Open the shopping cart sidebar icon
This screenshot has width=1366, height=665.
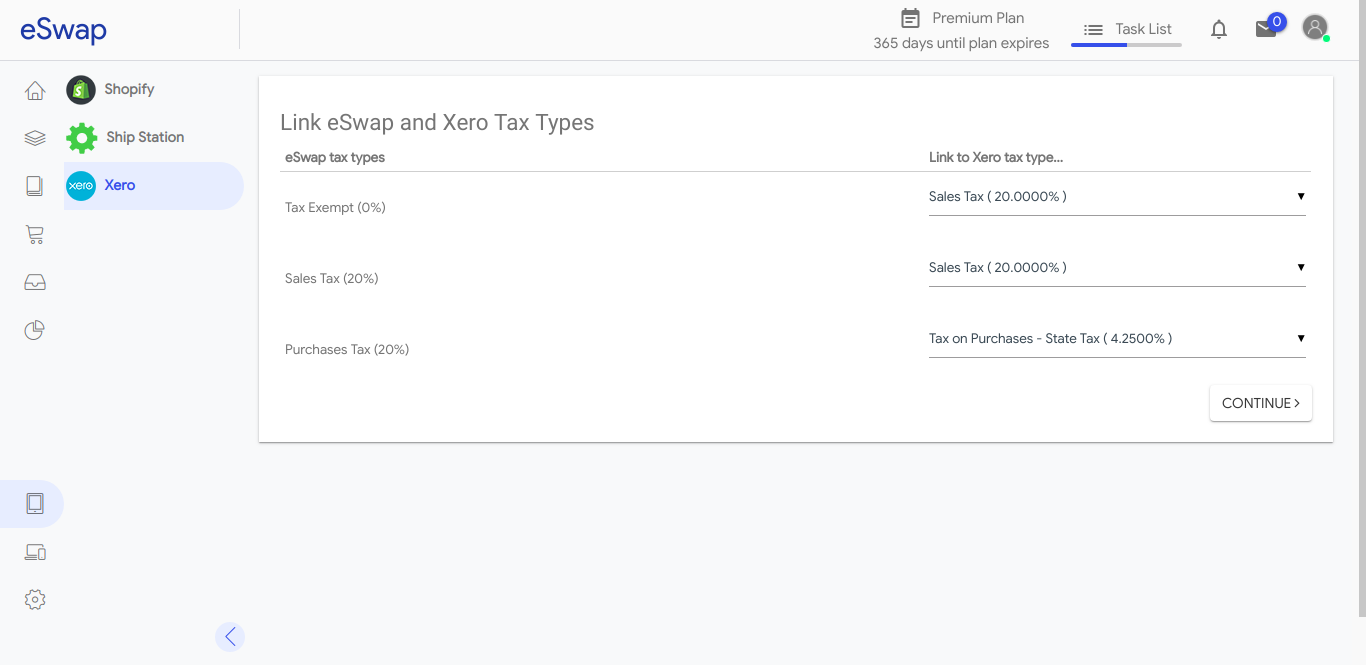coord(35,234)
